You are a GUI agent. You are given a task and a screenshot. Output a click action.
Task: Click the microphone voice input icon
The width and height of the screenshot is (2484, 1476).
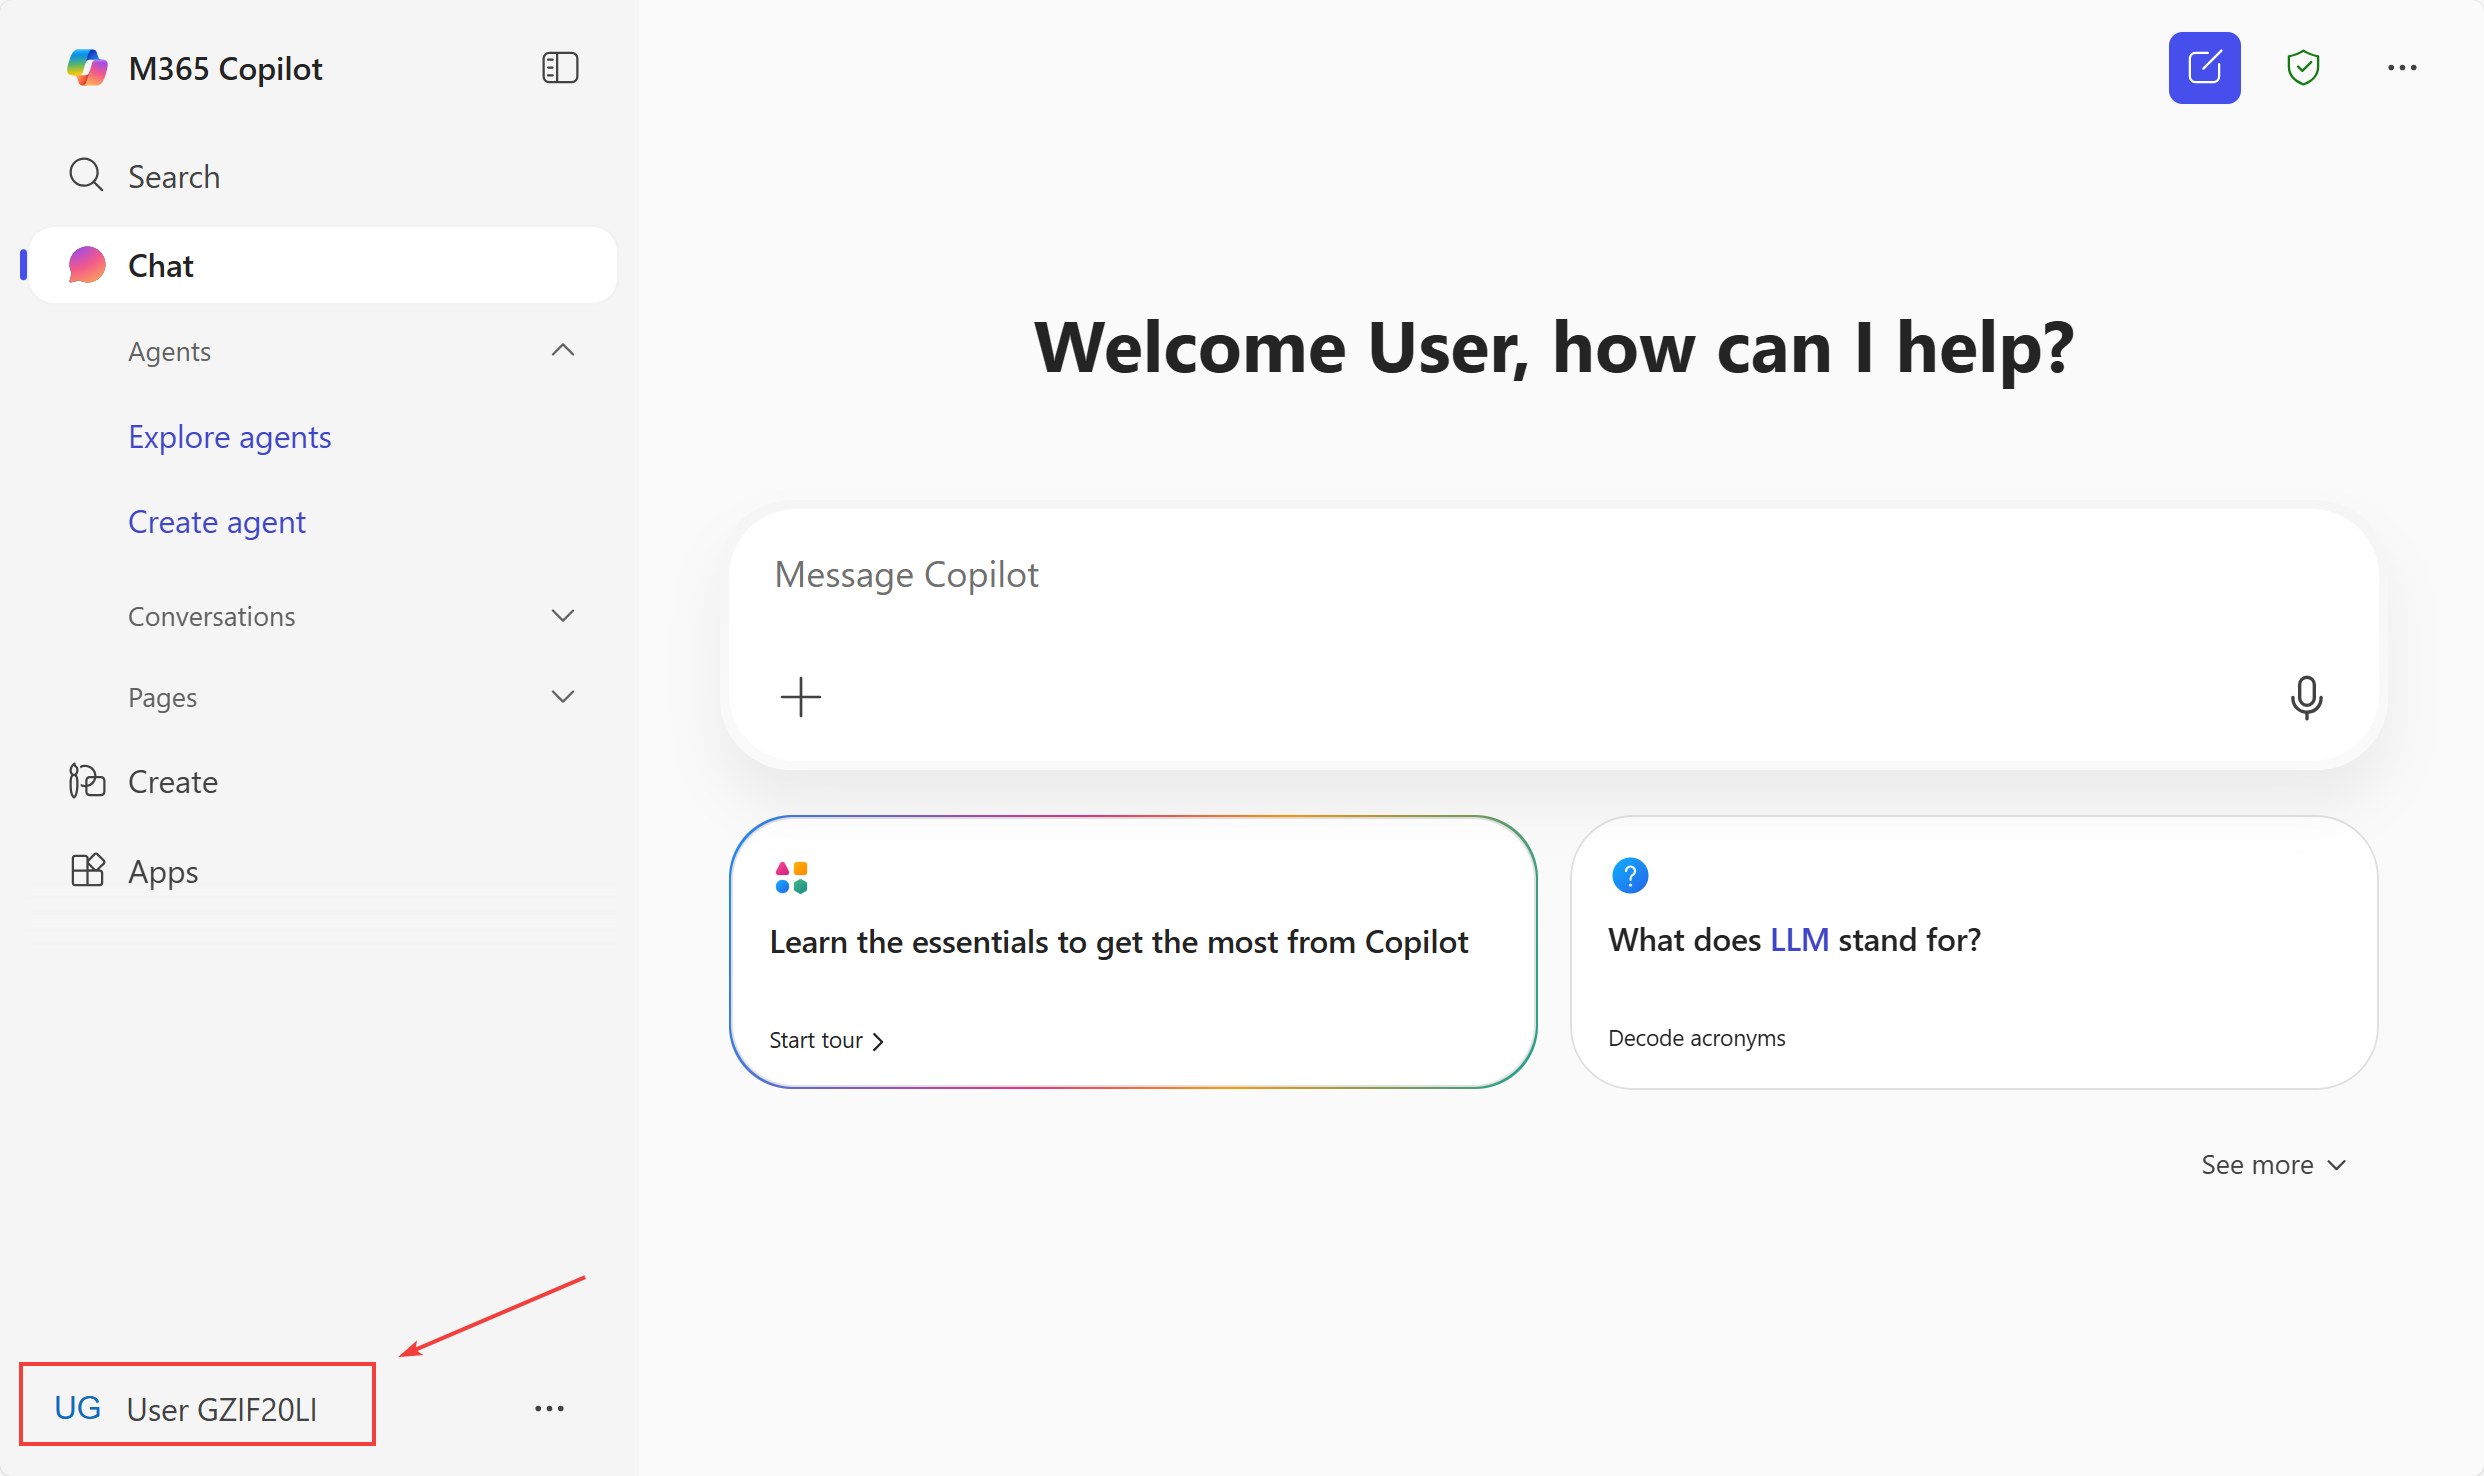coord(2305,697)
